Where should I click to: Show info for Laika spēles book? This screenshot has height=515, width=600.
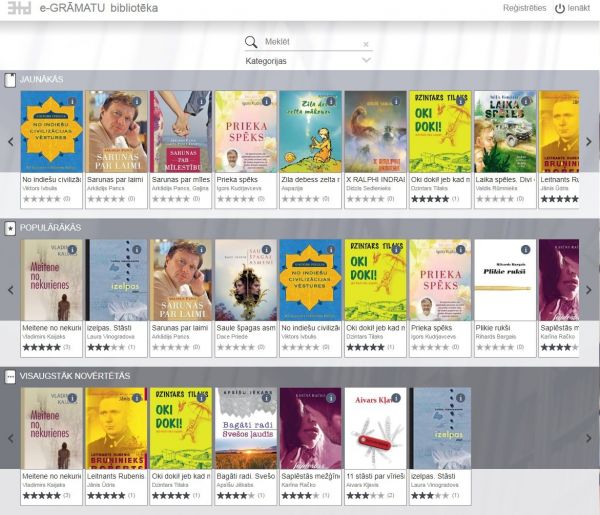point(526,101)
